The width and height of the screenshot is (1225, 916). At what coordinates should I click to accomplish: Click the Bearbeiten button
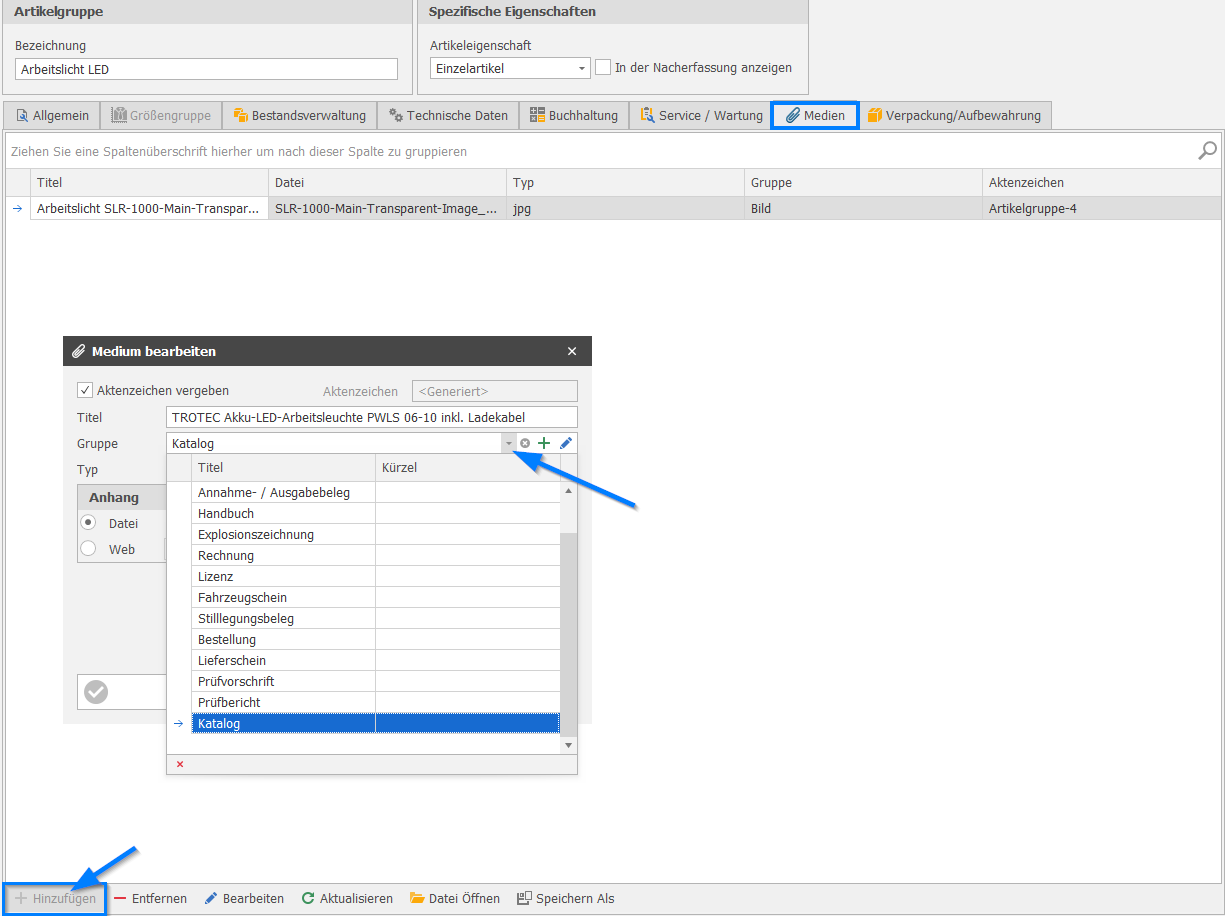[x=244, y=898]
